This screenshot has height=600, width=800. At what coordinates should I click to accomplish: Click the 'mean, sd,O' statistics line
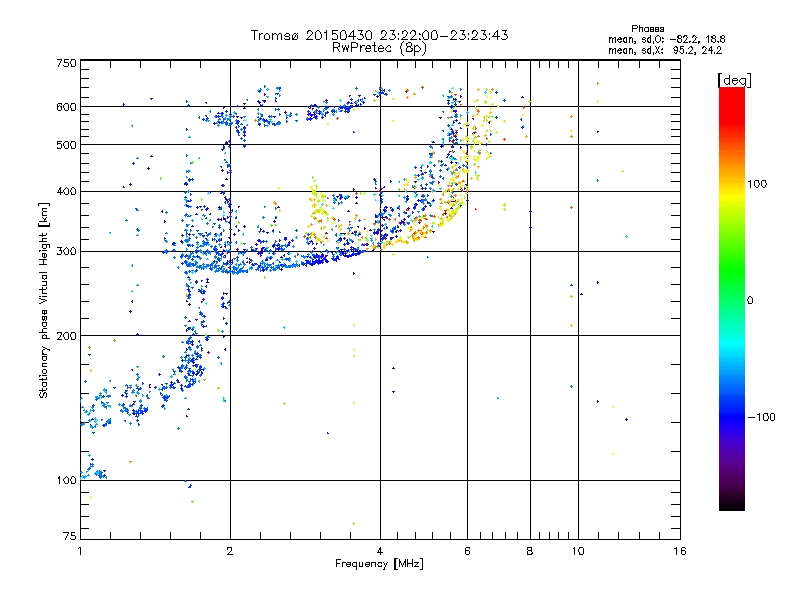point(666,39)
